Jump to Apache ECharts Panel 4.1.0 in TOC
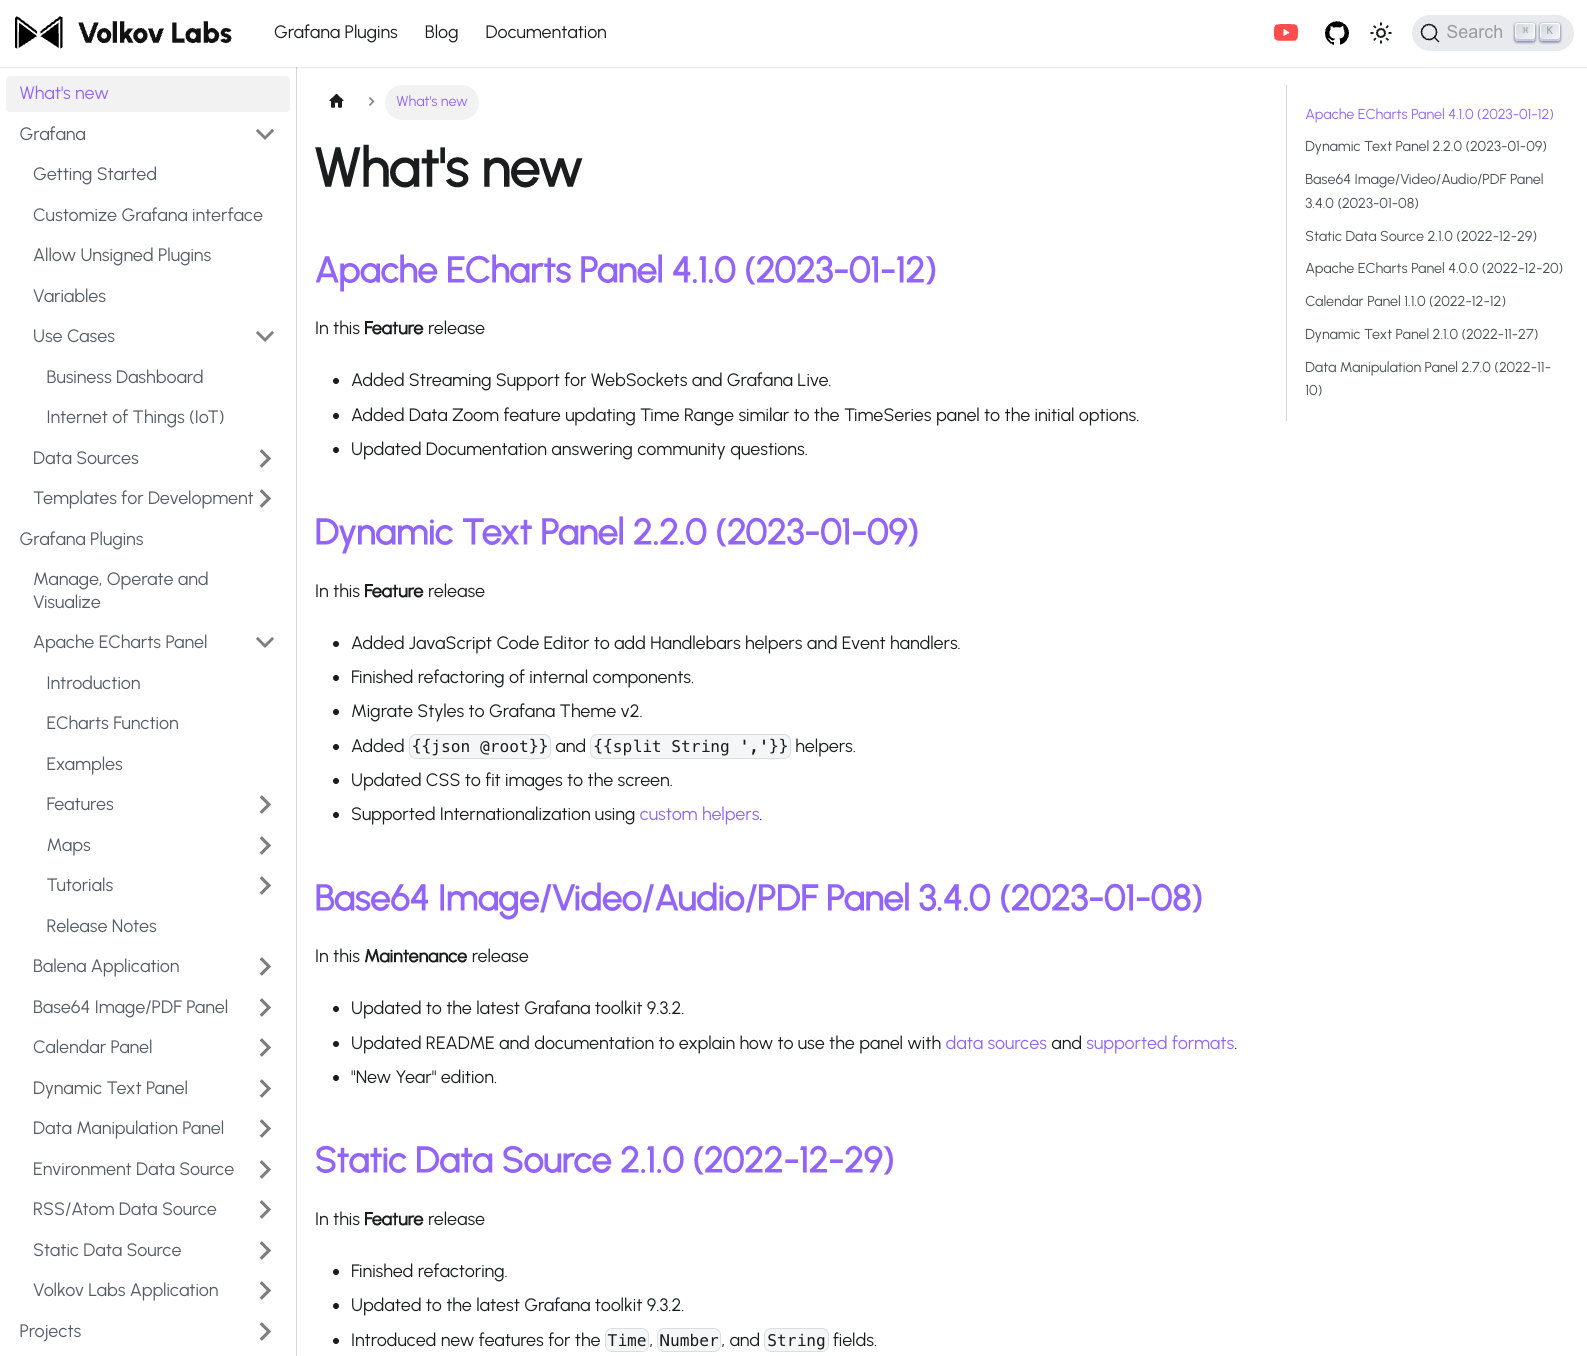This screenshot has height=1356, width=1587. point(1429,114)
